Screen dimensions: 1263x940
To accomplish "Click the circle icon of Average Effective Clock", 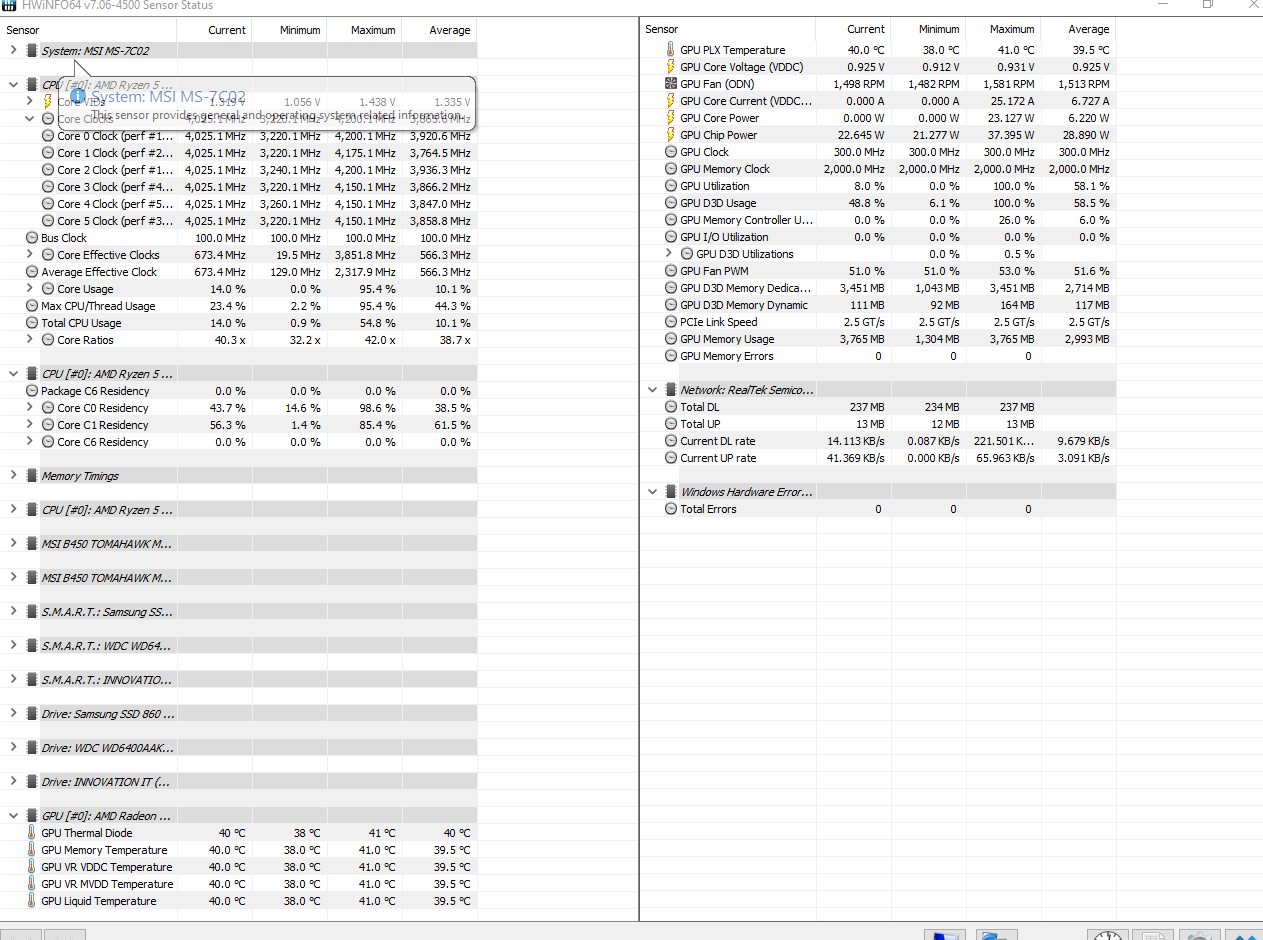I will click(x=32, y=272).
